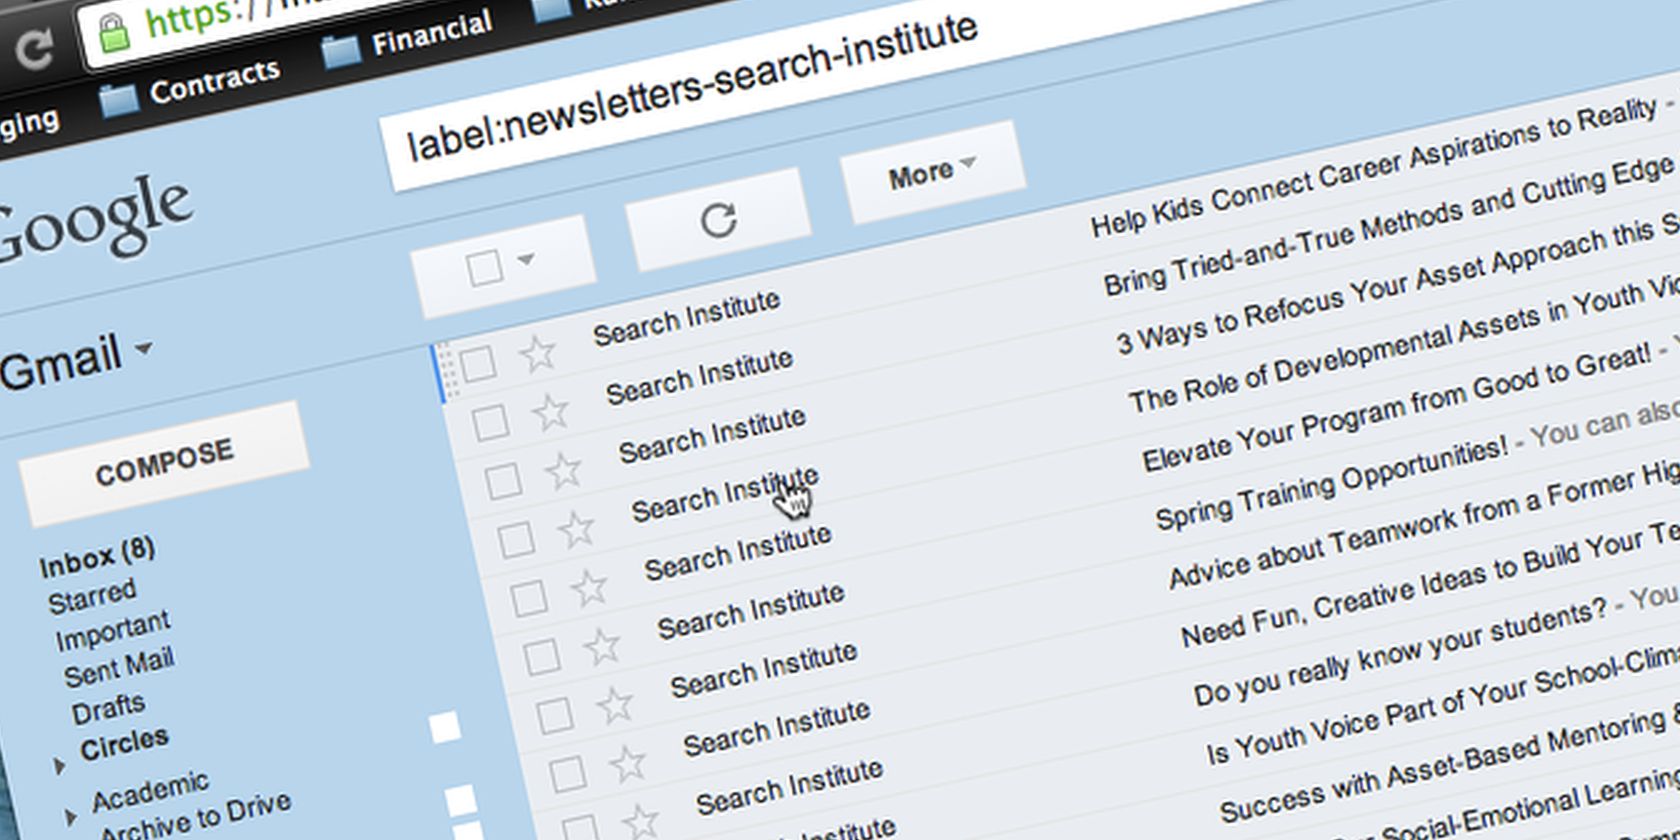Check the '3 Ways to Refocus' email

click(x=504, y=481)
